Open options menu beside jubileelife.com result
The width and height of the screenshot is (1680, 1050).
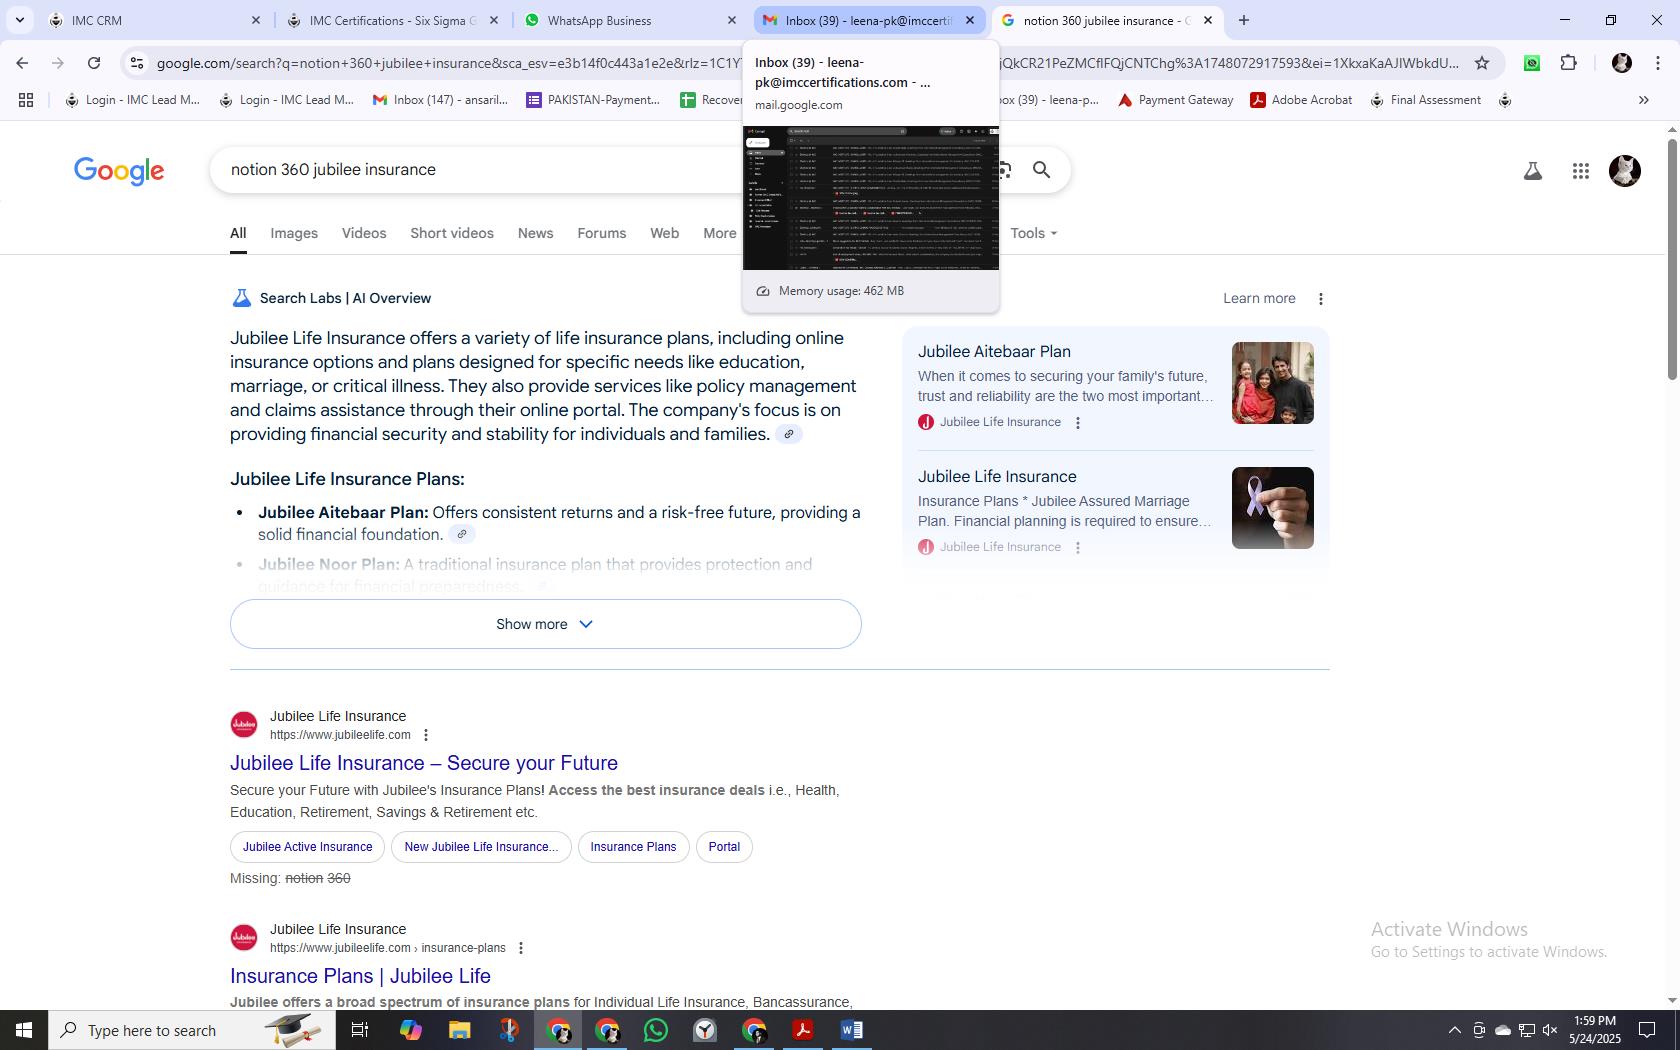[426, 735]
